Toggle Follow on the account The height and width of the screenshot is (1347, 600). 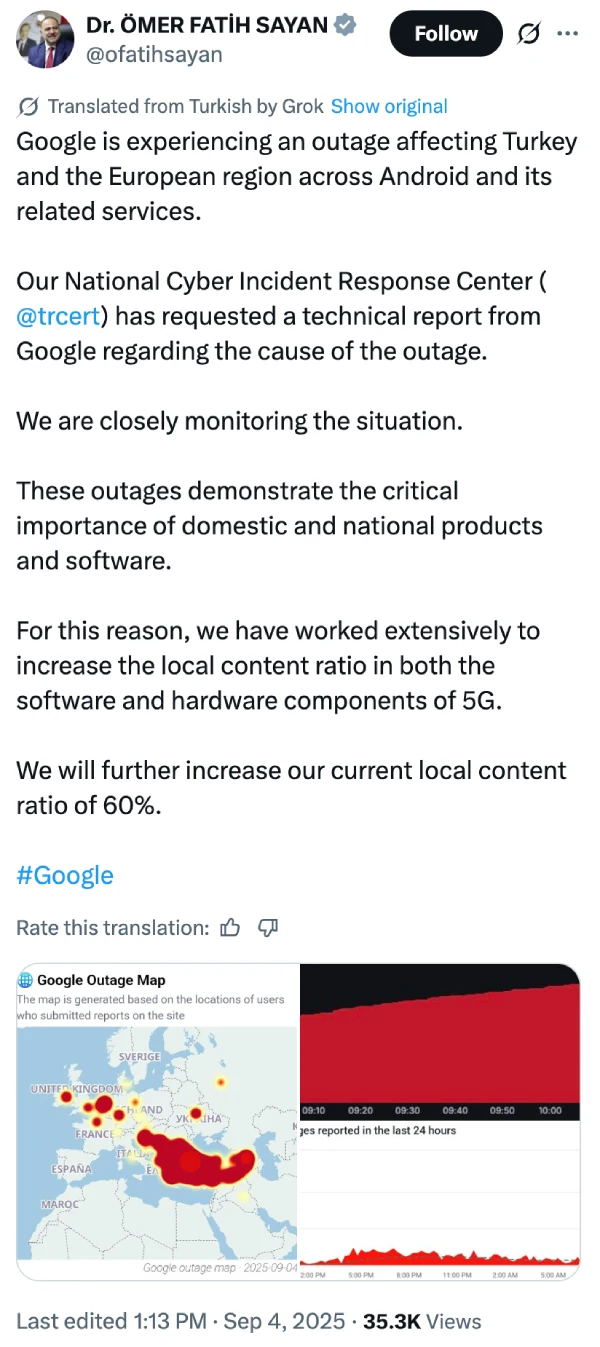tap(445, 33)
